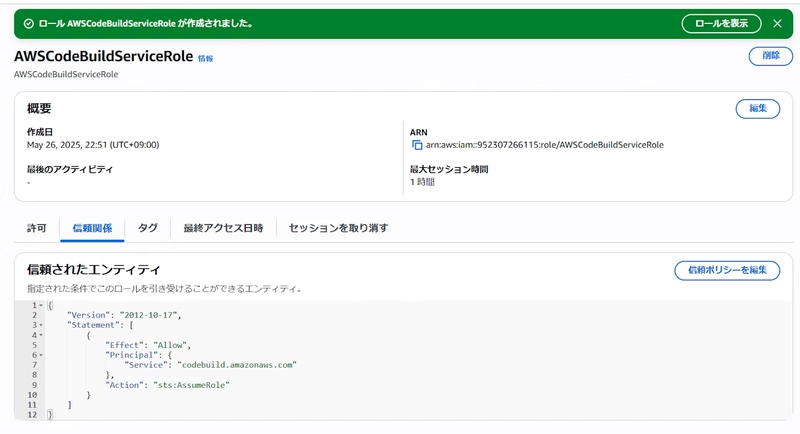Click the 最大セッション時間 label
The width and height of the screenshot is (800, 434).
[449, 169]
